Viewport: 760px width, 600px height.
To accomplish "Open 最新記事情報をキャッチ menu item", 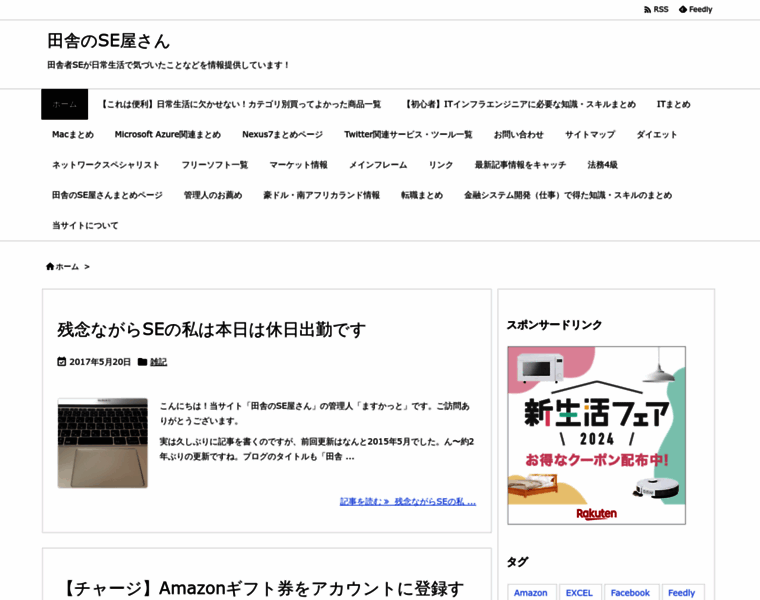I will tap(520, 165).
